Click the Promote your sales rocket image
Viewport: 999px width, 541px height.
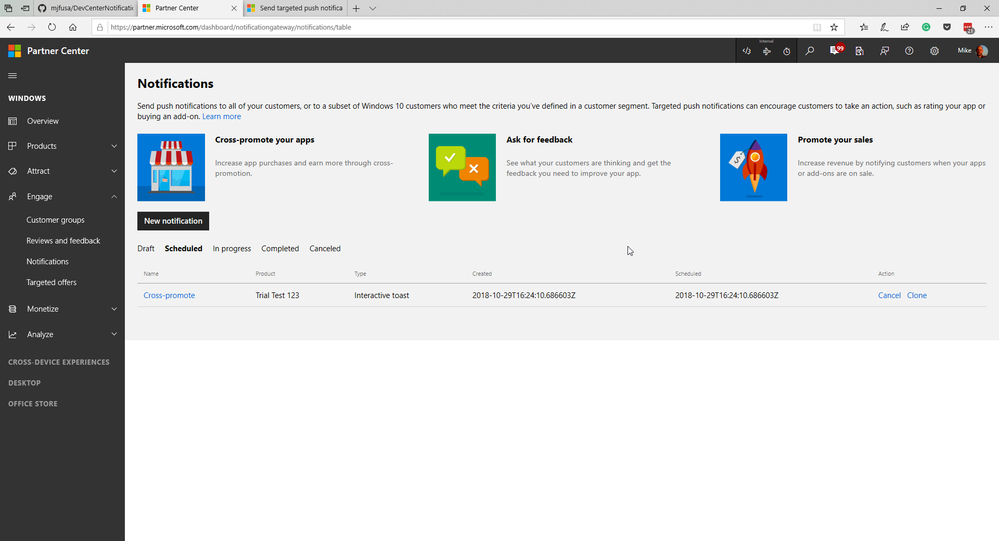tap(753, 167)
